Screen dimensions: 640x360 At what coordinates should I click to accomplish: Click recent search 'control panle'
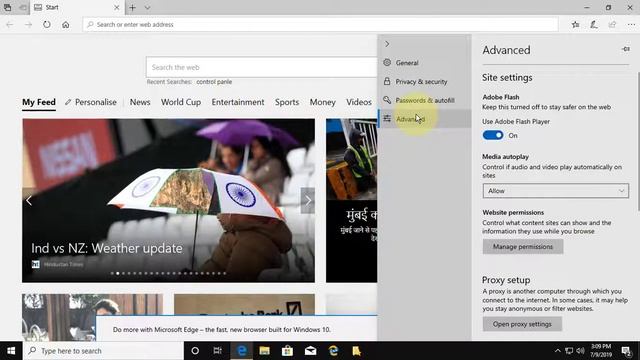[x=214, y=82]
